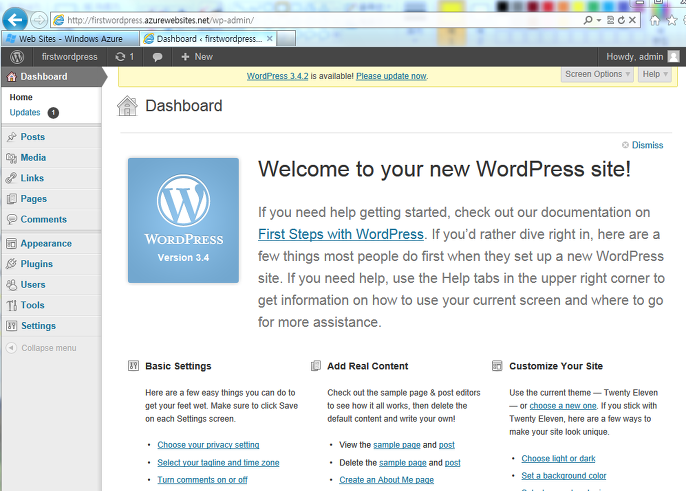Click the Collapse menu arrow icon
The height and width of the screenshot is (491, 686).
(12, 348)
